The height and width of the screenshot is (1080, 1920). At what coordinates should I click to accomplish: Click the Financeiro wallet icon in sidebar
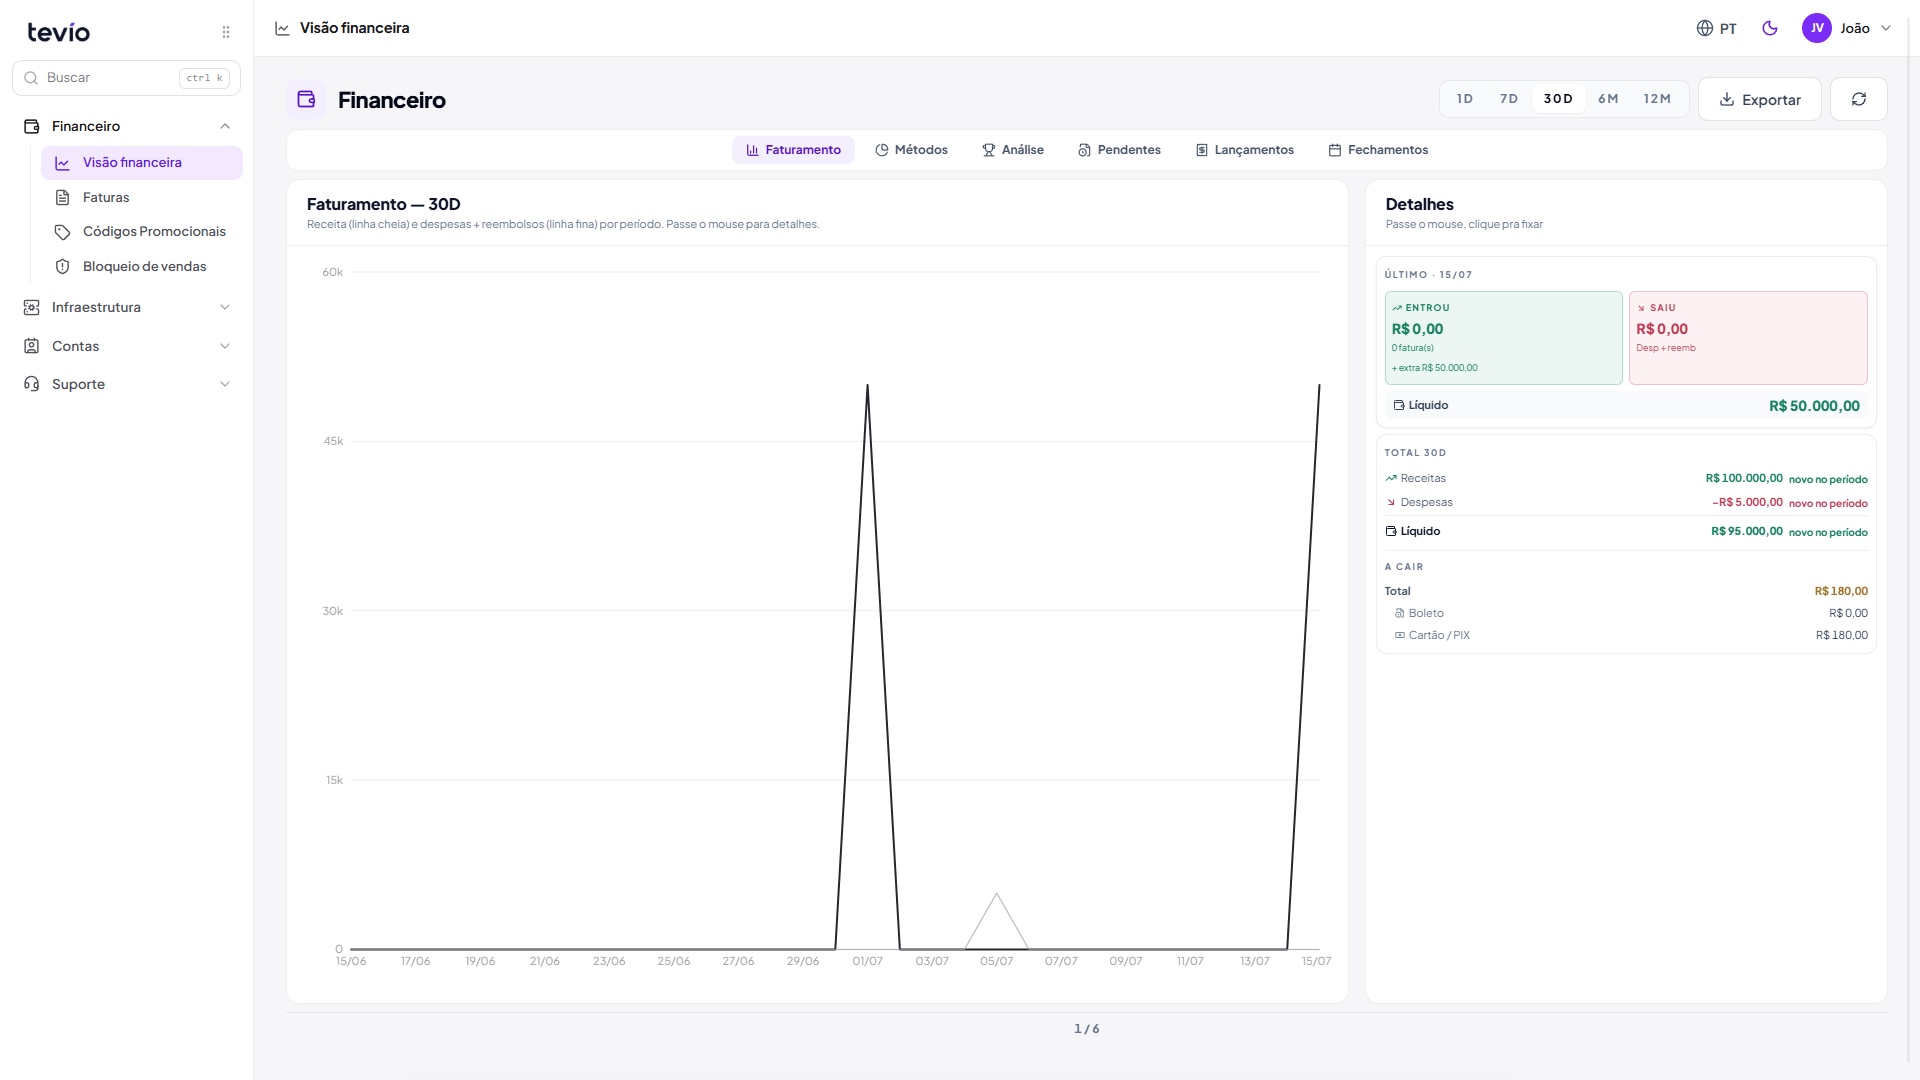click(x=32, y=126)
